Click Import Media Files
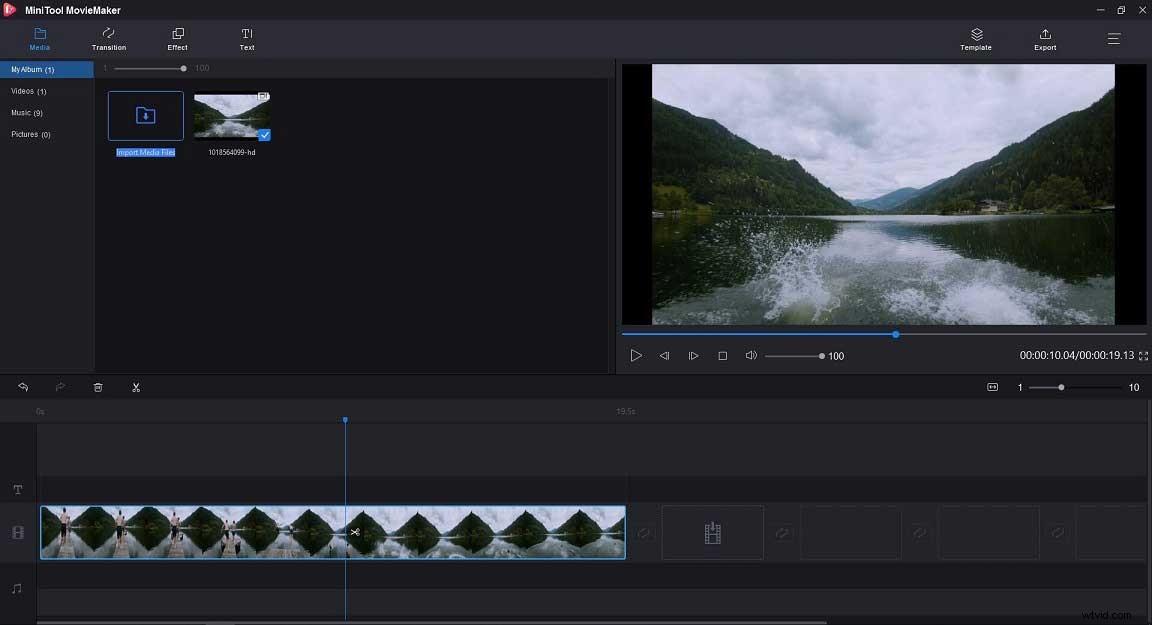 click(x=145, y=115)
